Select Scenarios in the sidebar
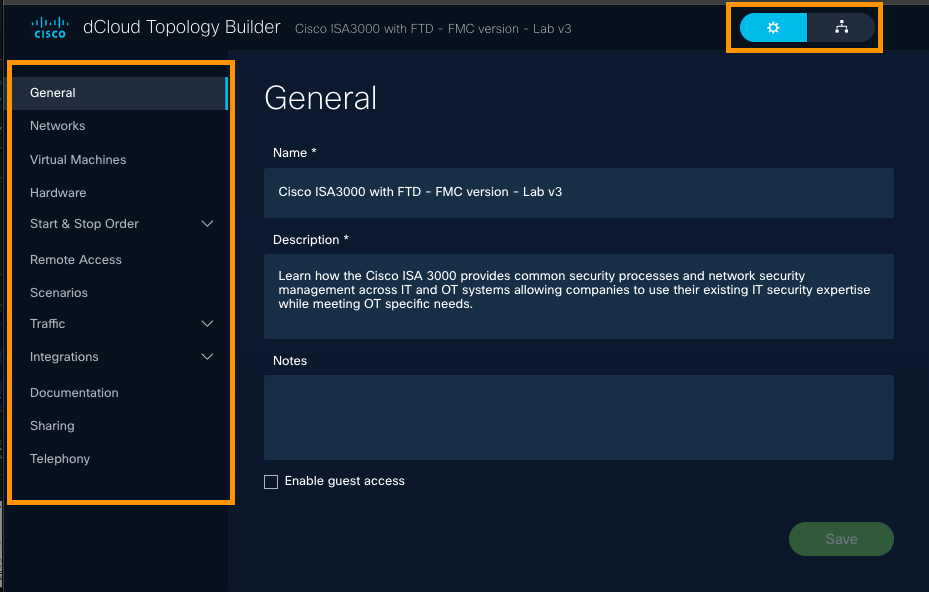 [59, 293]
